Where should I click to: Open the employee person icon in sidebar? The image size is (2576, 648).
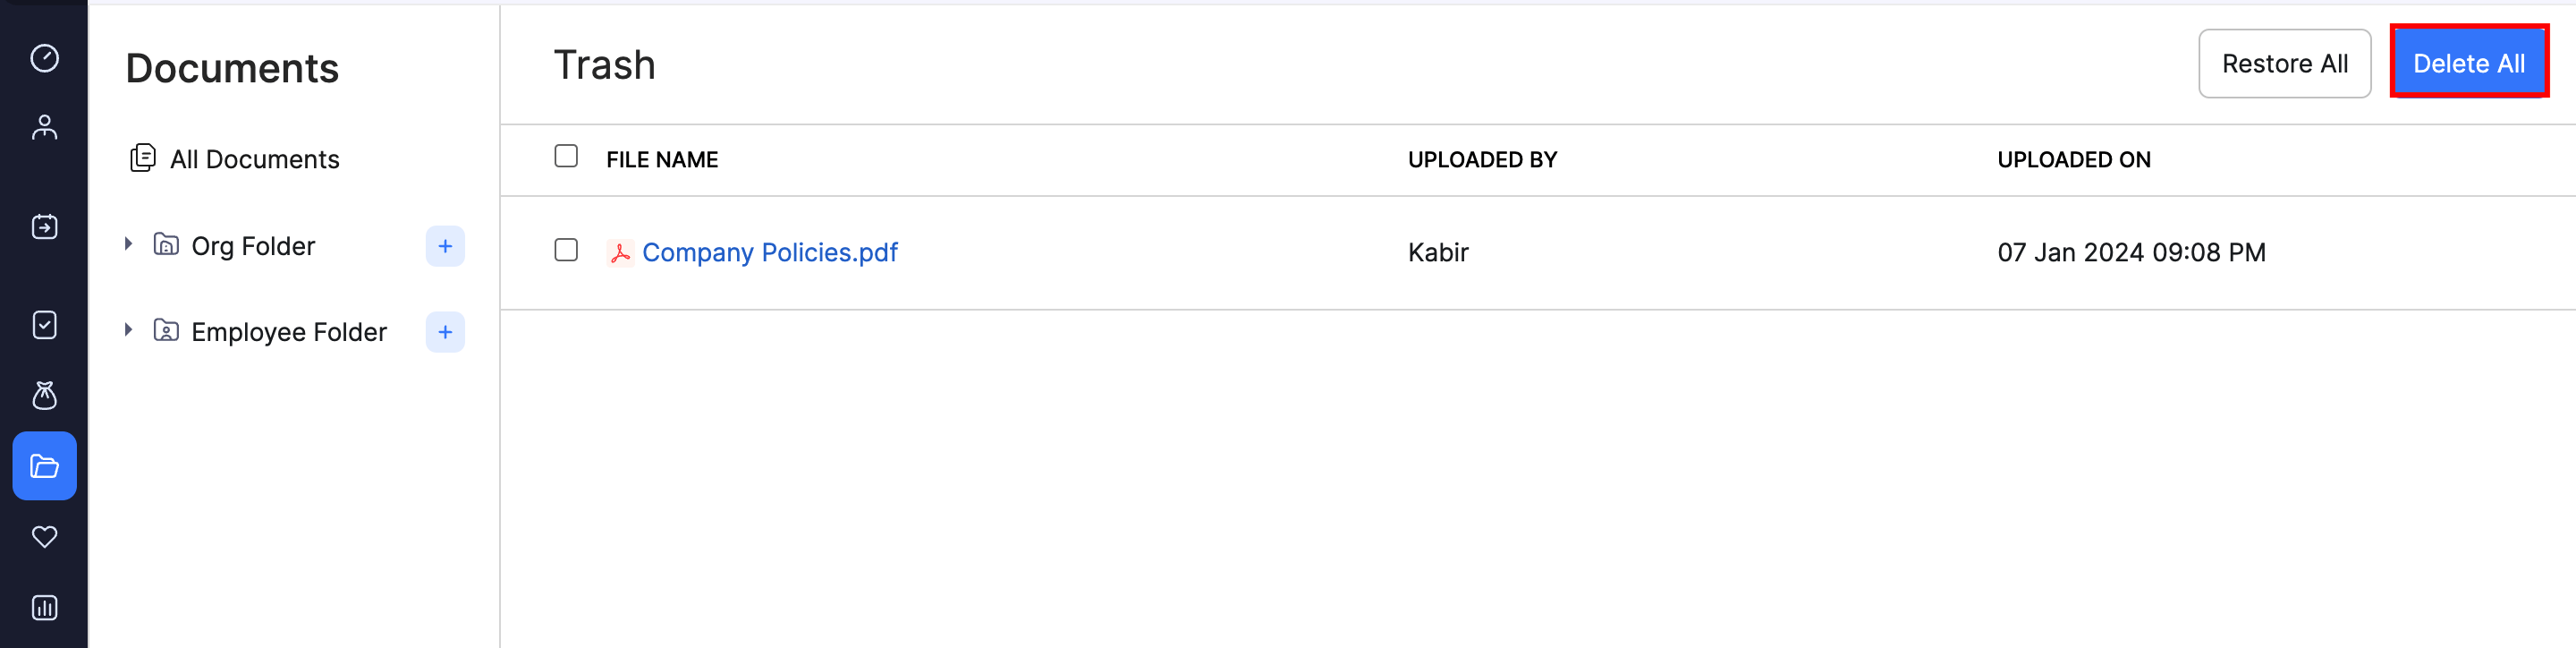click(44, 127)
